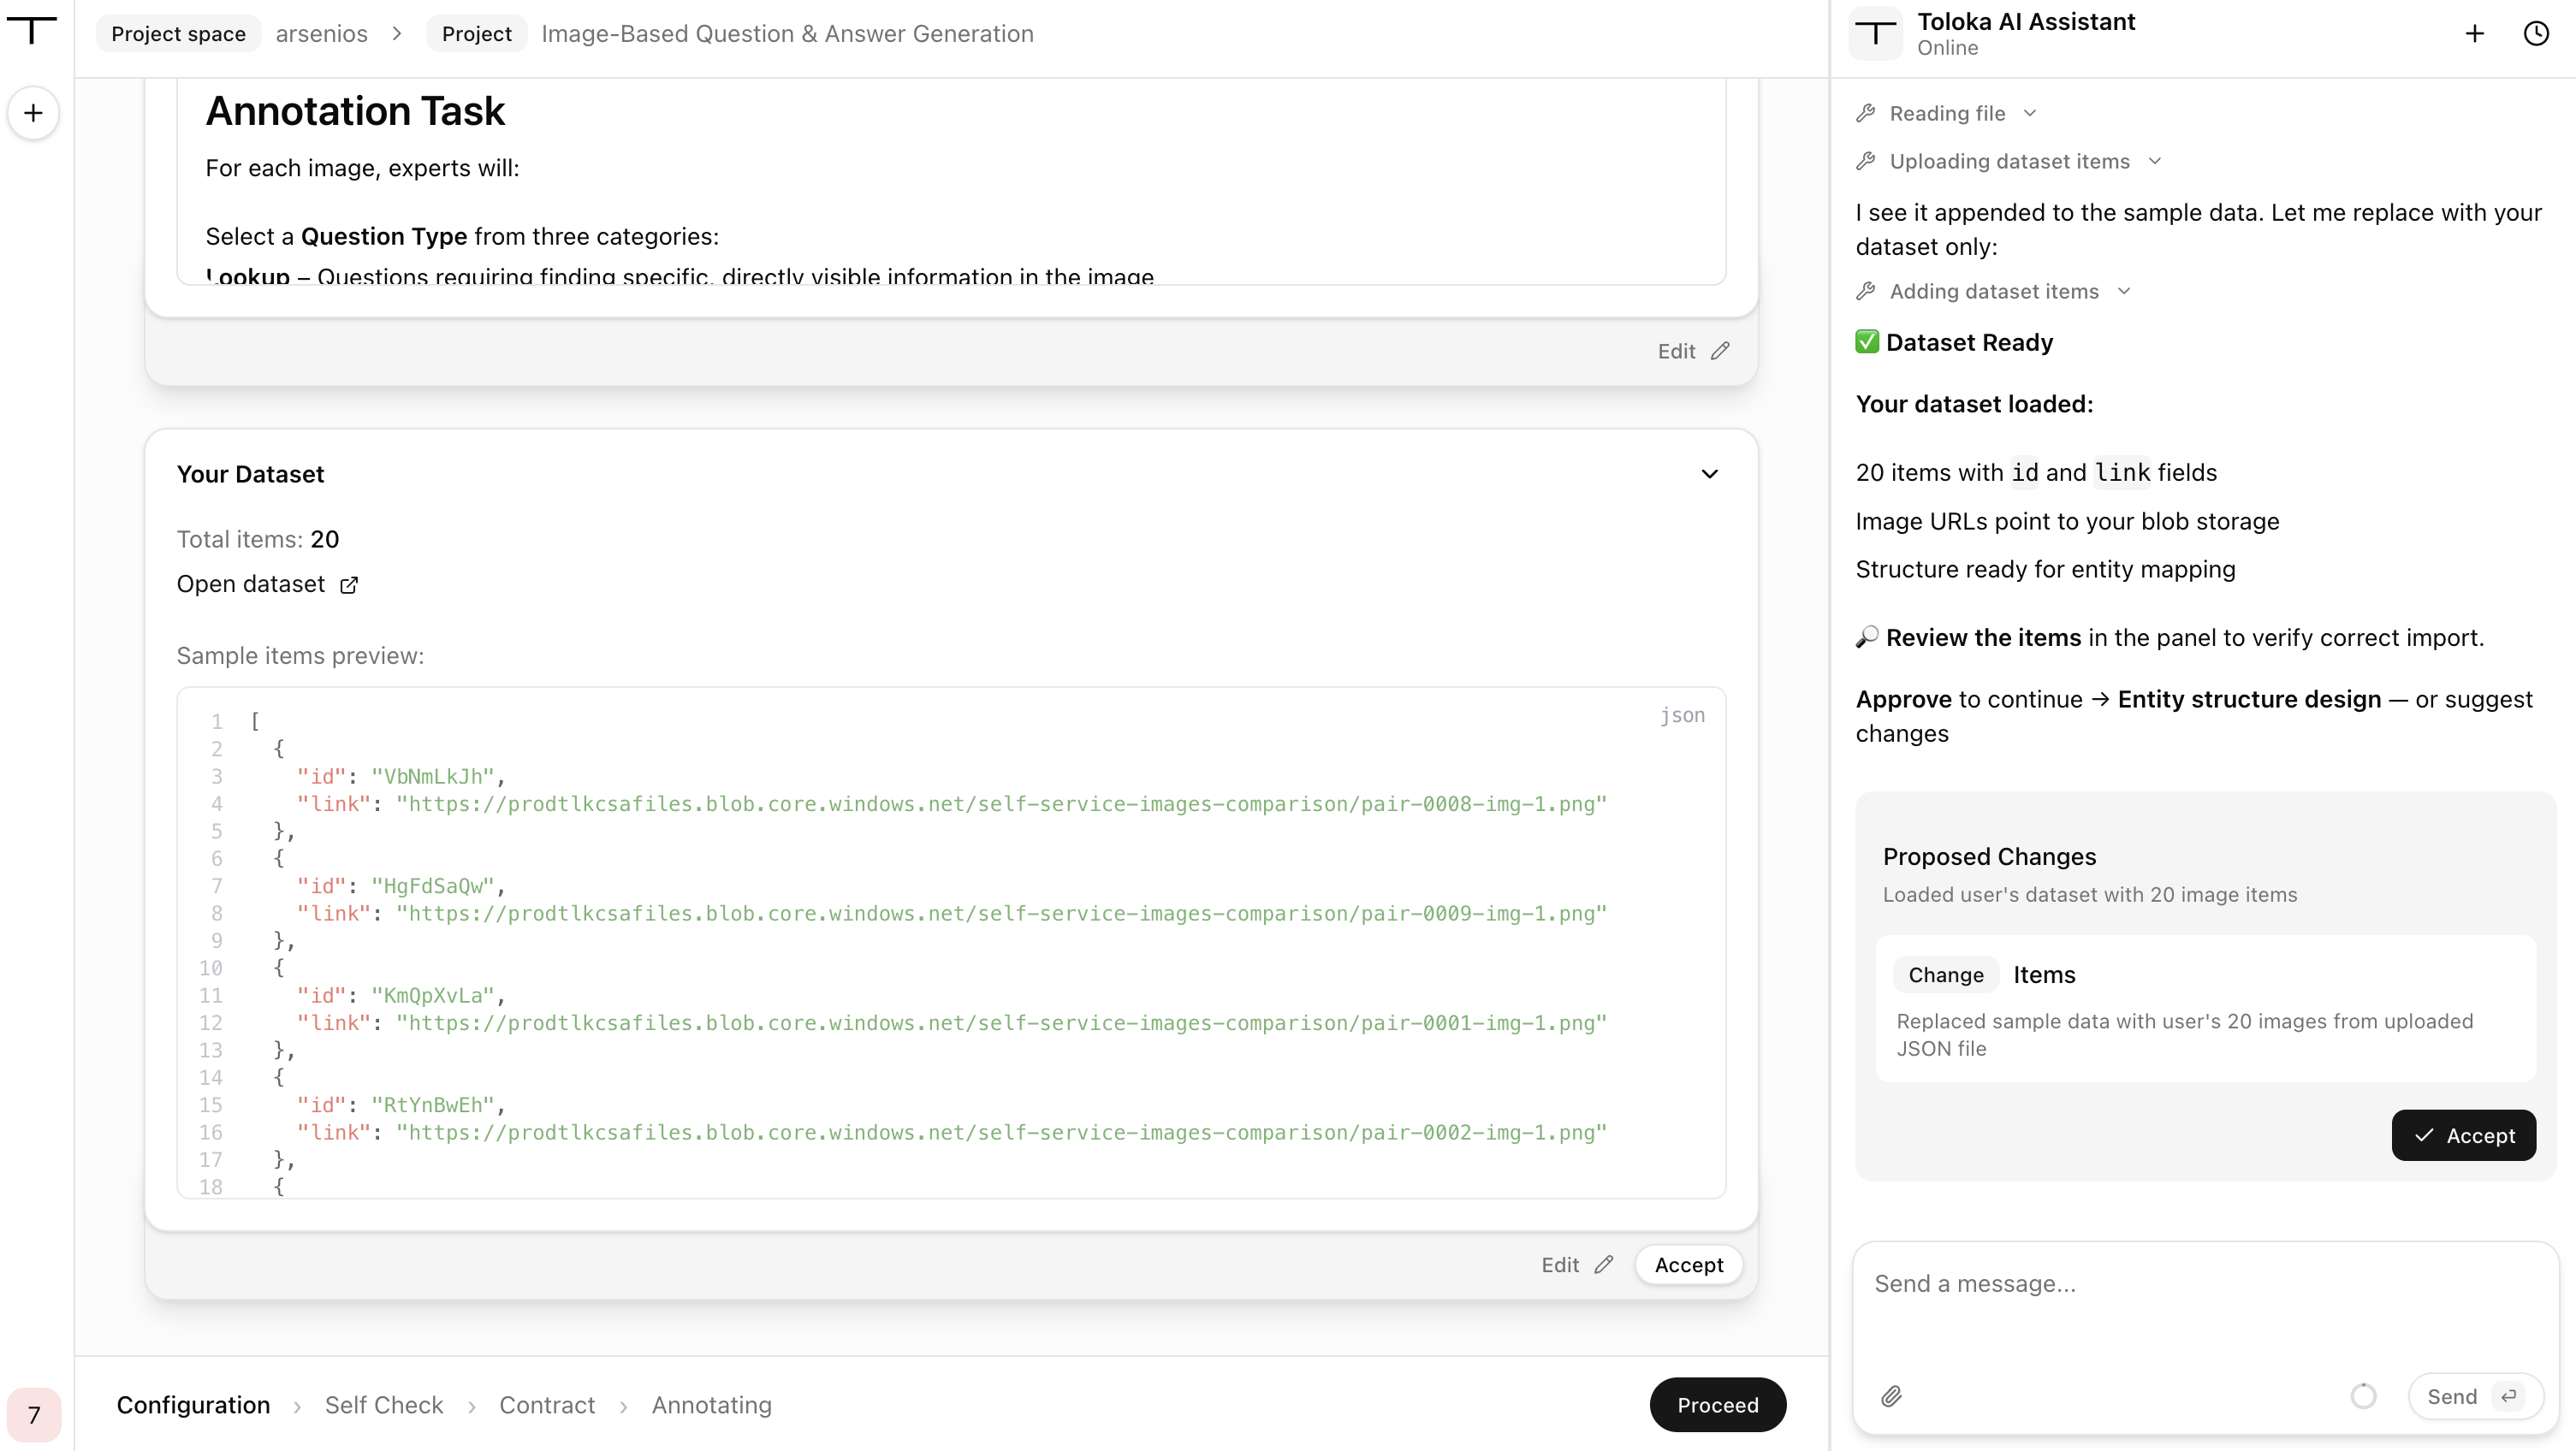Click the notification badge showing 7
The width and height of the screenshot is (2576, 1451).
coord(34,1414)
